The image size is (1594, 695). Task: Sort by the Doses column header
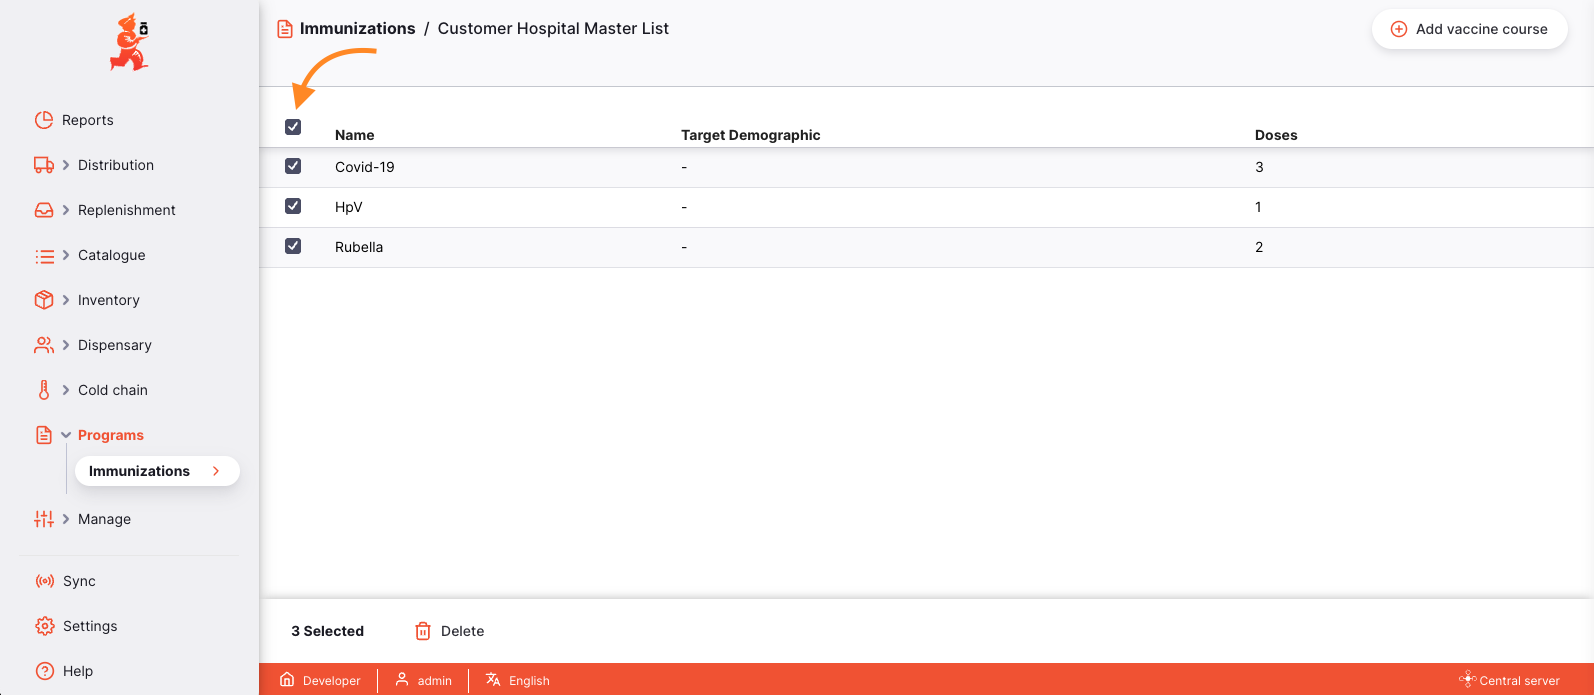coord(1276,135)
